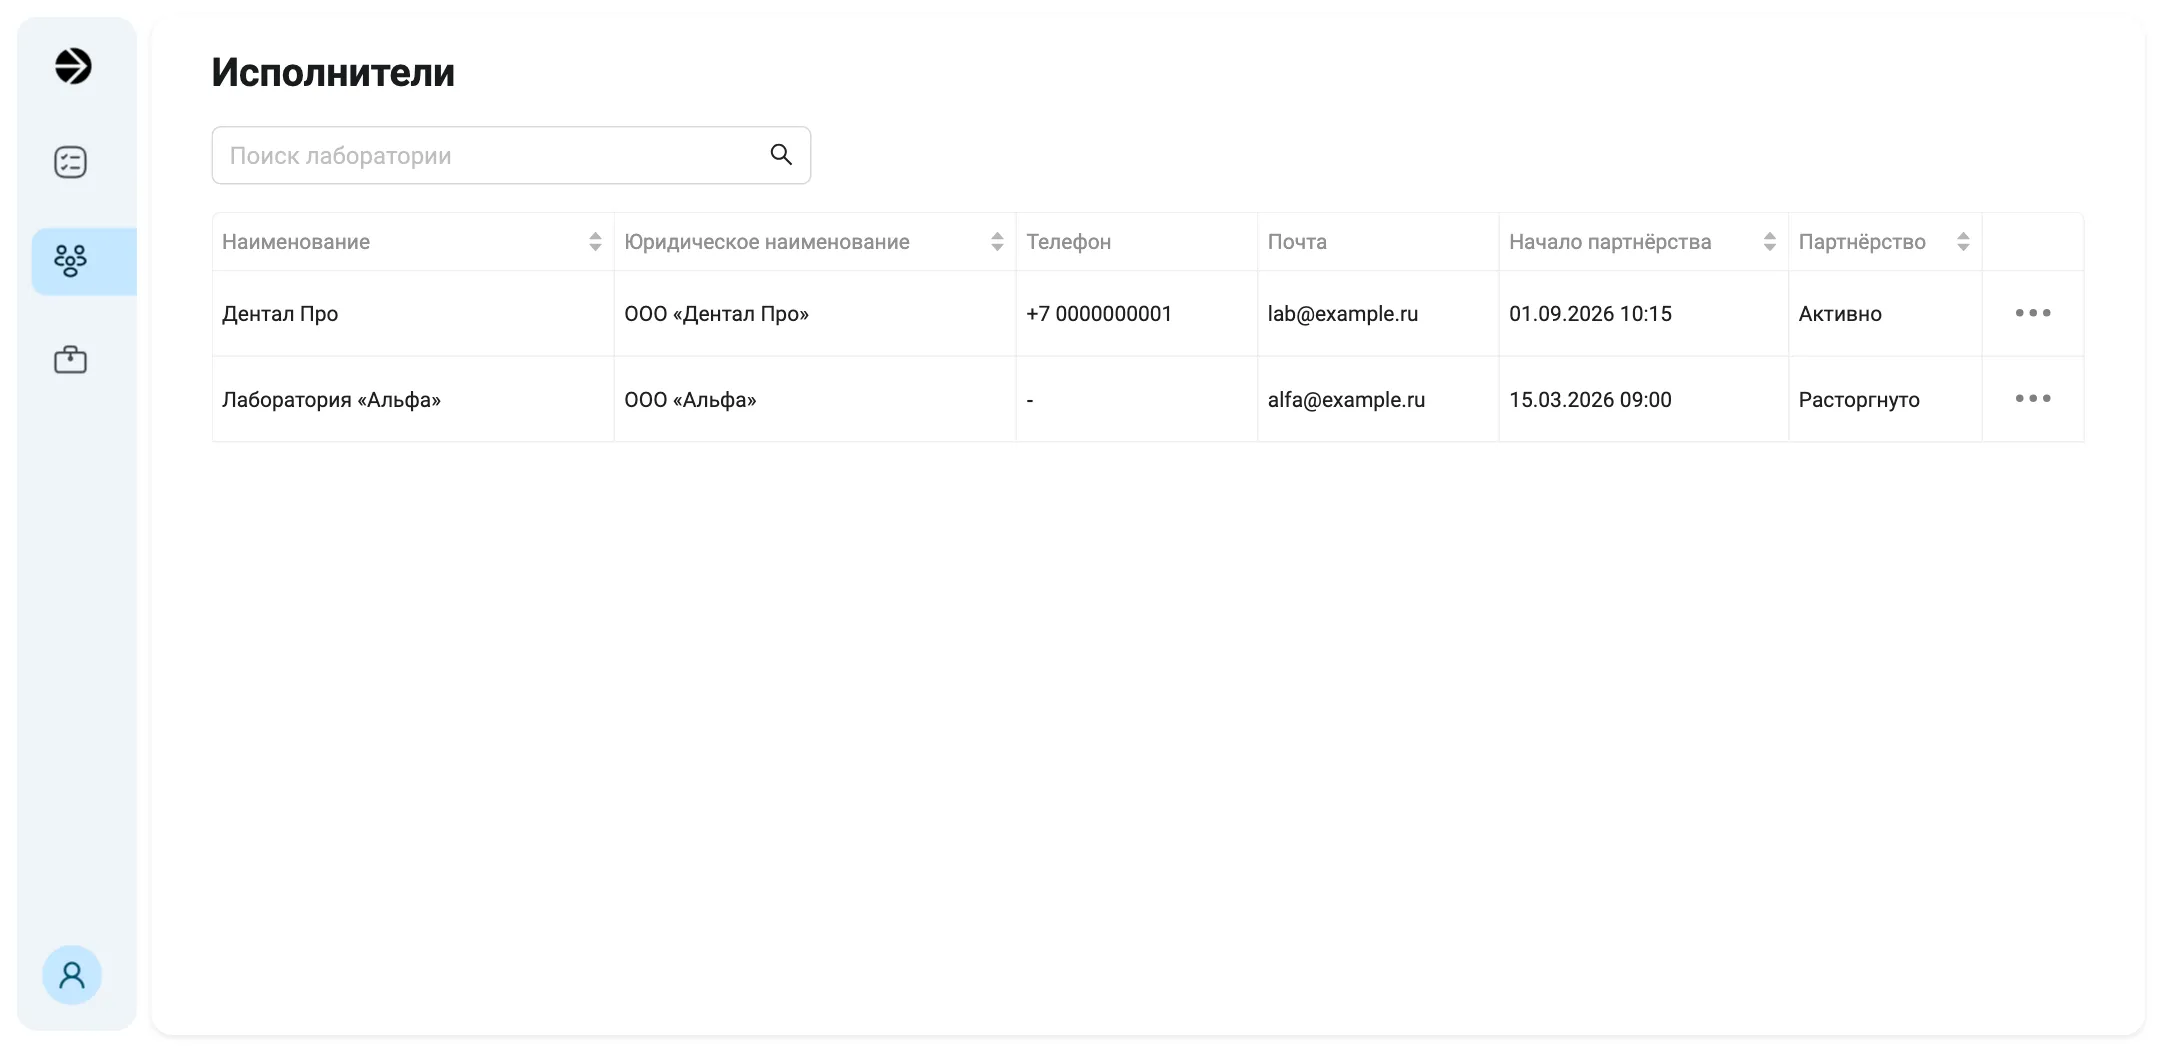This screenshot has height=1050, width=2160.
Task: Click the Расторгнуто status cell
Action: [x=1885, y=399]
